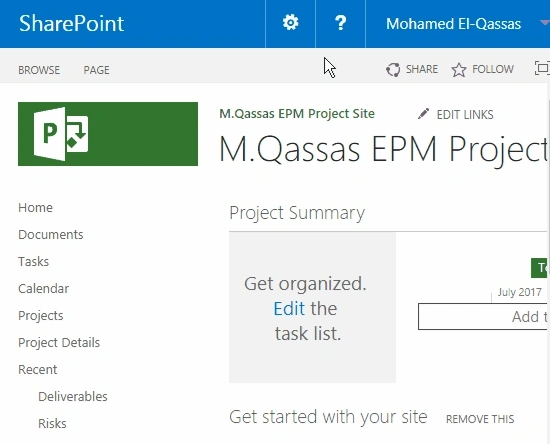Open the Mohamed El-Qassas account name
Screen dimensions: 550x444
pyautogui.click(x=453, y=24)
